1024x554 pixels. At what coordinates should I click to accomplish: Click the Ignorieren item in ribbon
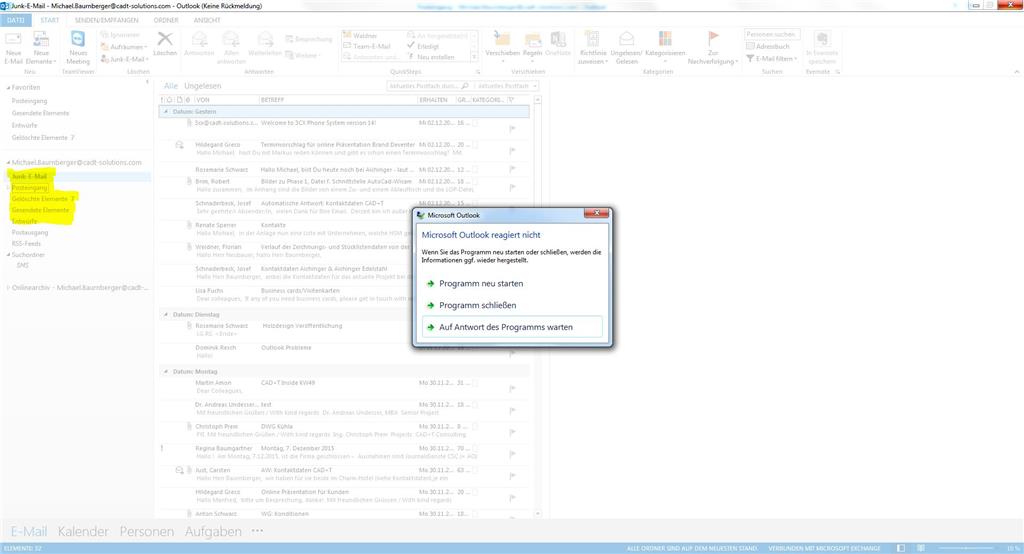click(x=120, y=35)
